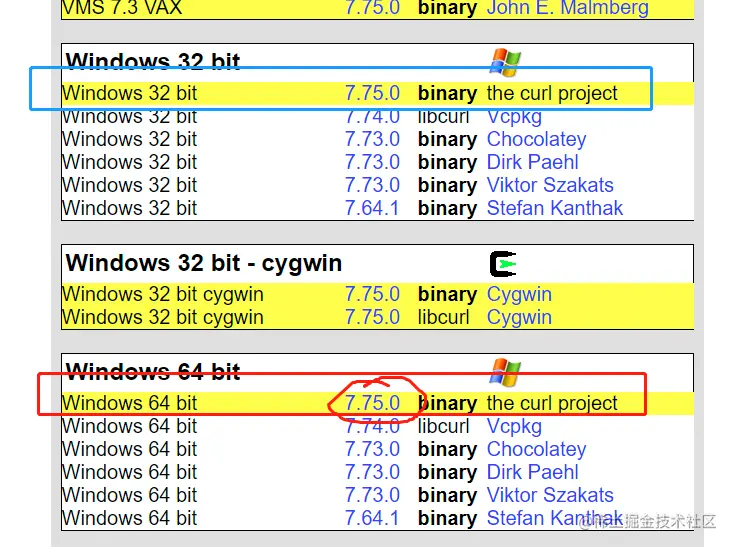Open 7.64.1 in the Windows 32 bit Stefan Kanthak row
The width and height of the screenshot is (733, 547).
[373, 208]
